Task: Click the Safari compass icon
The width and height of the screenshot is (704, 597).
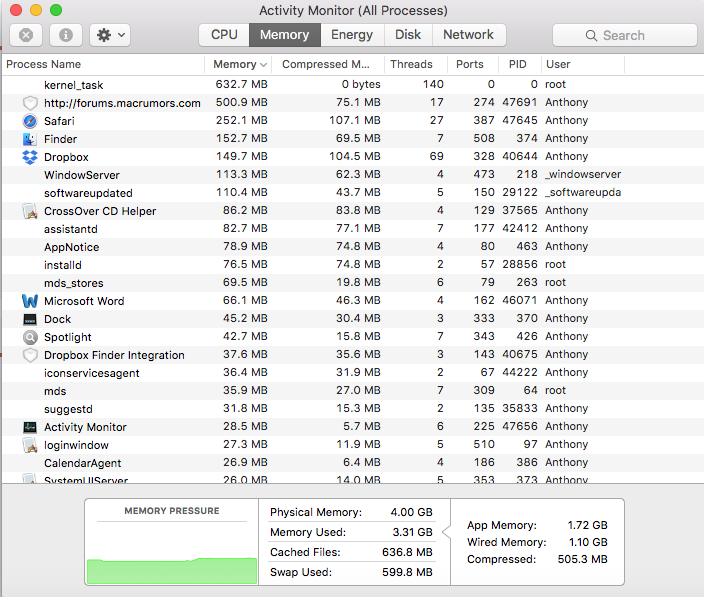Action: (x=30, y=121)
